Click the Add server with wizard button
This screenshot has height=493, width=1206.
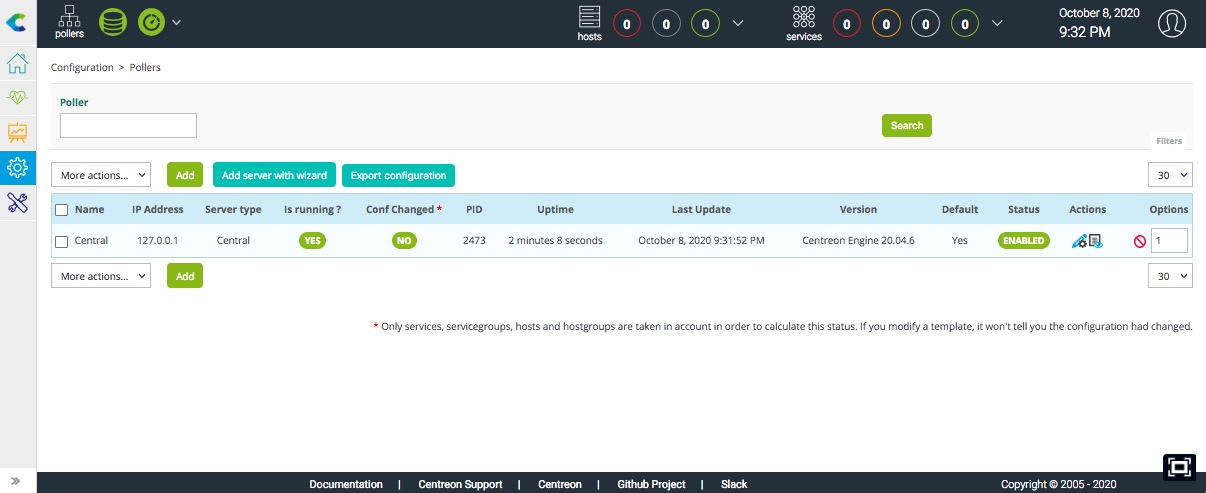274,175
